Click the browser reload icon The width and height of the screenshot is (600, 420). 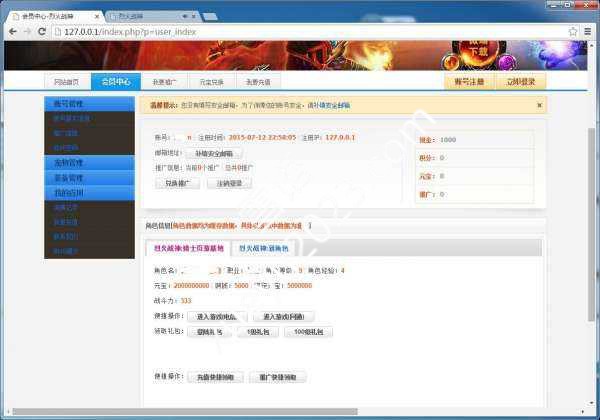point(42,31)
